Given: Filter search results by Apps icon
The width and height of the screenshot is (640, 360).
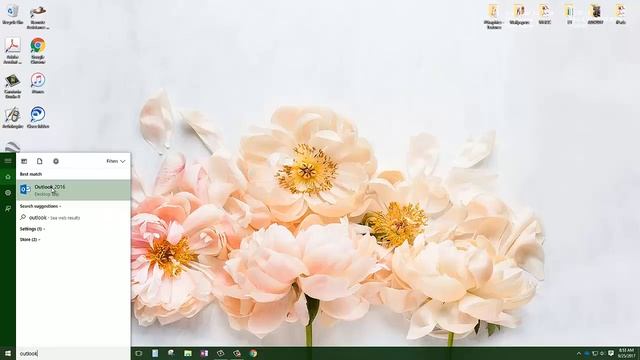Looking at the screenshot, I should (24, 161).
